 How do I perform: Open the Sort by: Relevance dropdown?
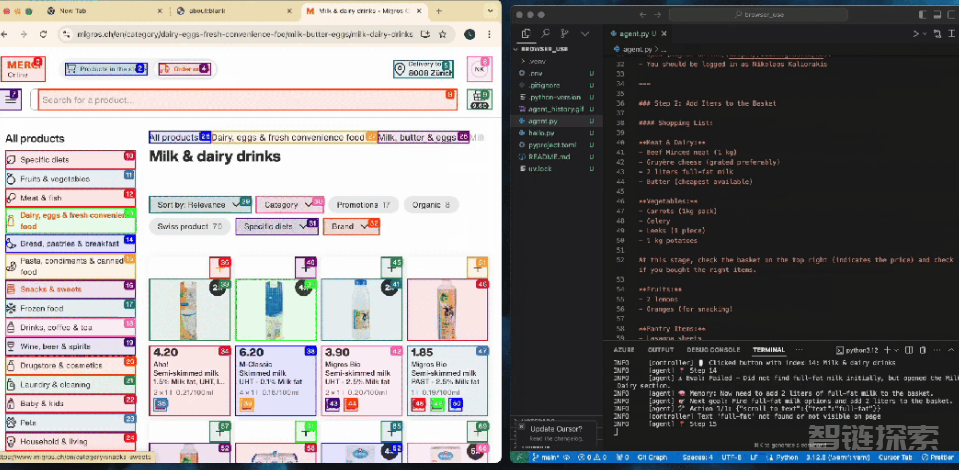[200, 205]
